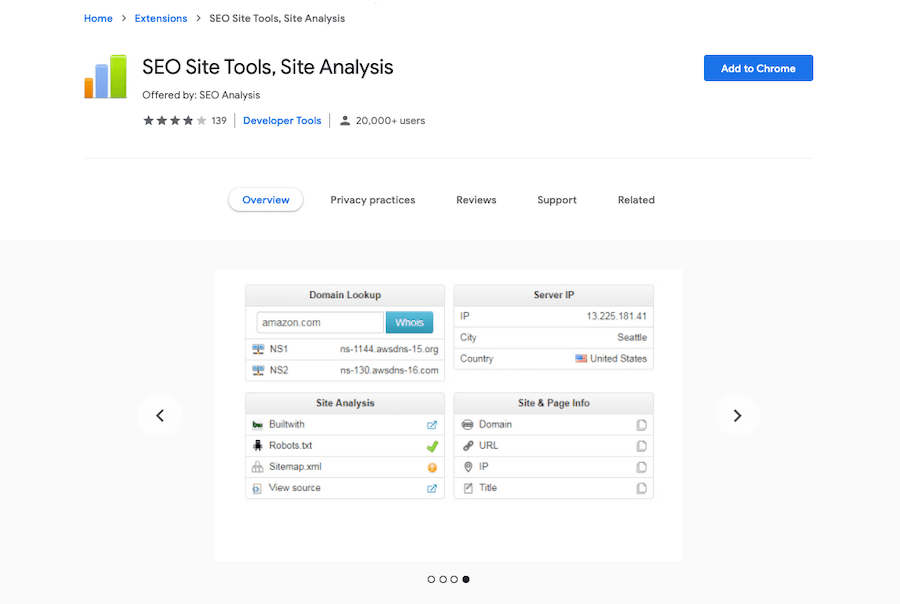Click the extension screenshot preview image
The image size is (900, 604).
449,415
